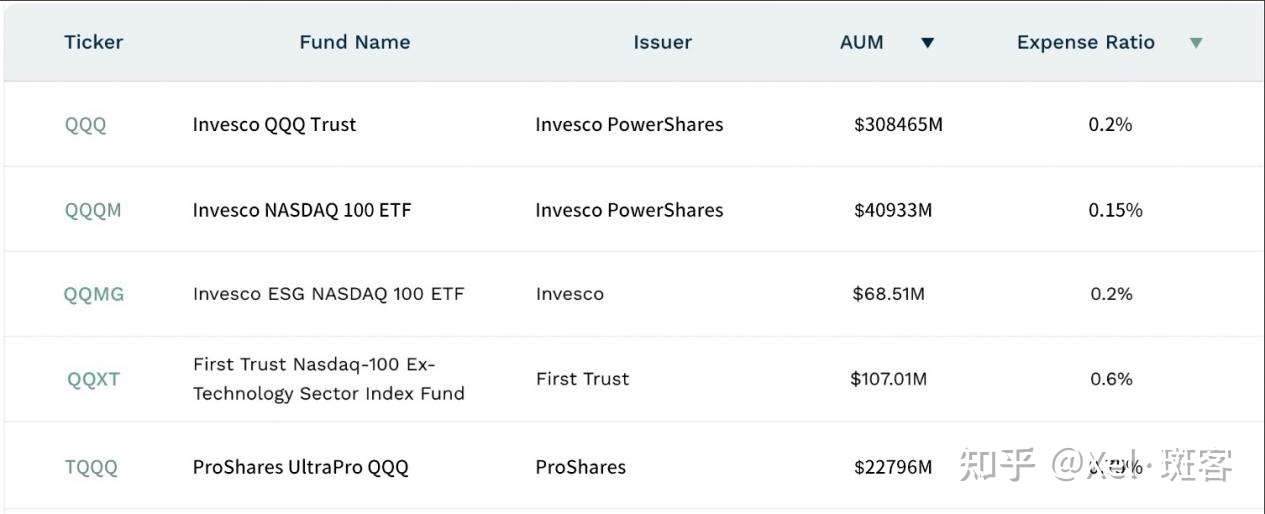The height and width of the screenshot is (514, 1265).
Task: Click the First Trust issuer cell
Action: [583, 379]
